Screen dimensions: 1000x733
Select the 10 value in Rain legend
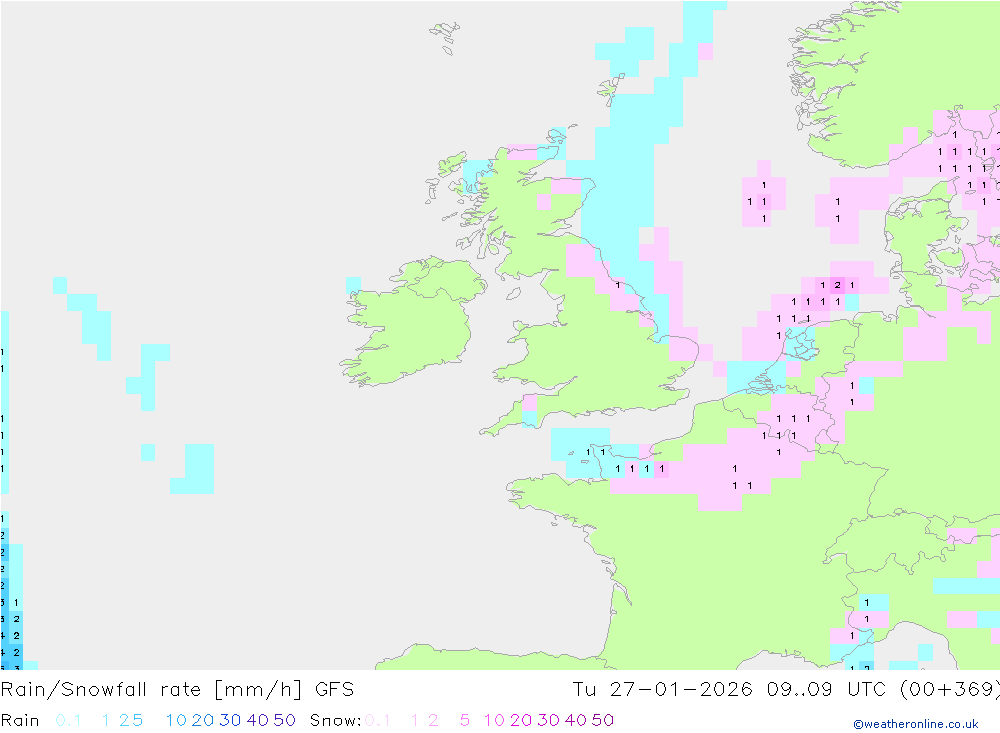(176, 720)
